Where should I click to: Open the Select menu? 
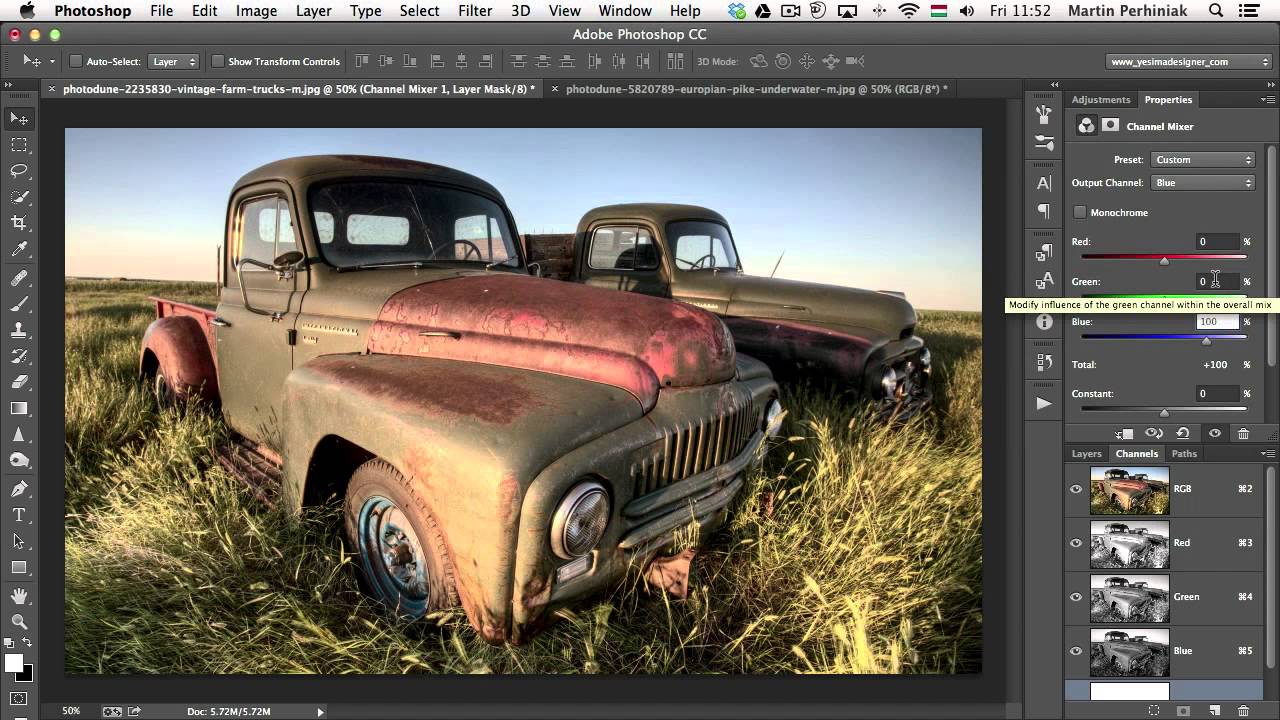pyautogui.click(x=419, y=11)
